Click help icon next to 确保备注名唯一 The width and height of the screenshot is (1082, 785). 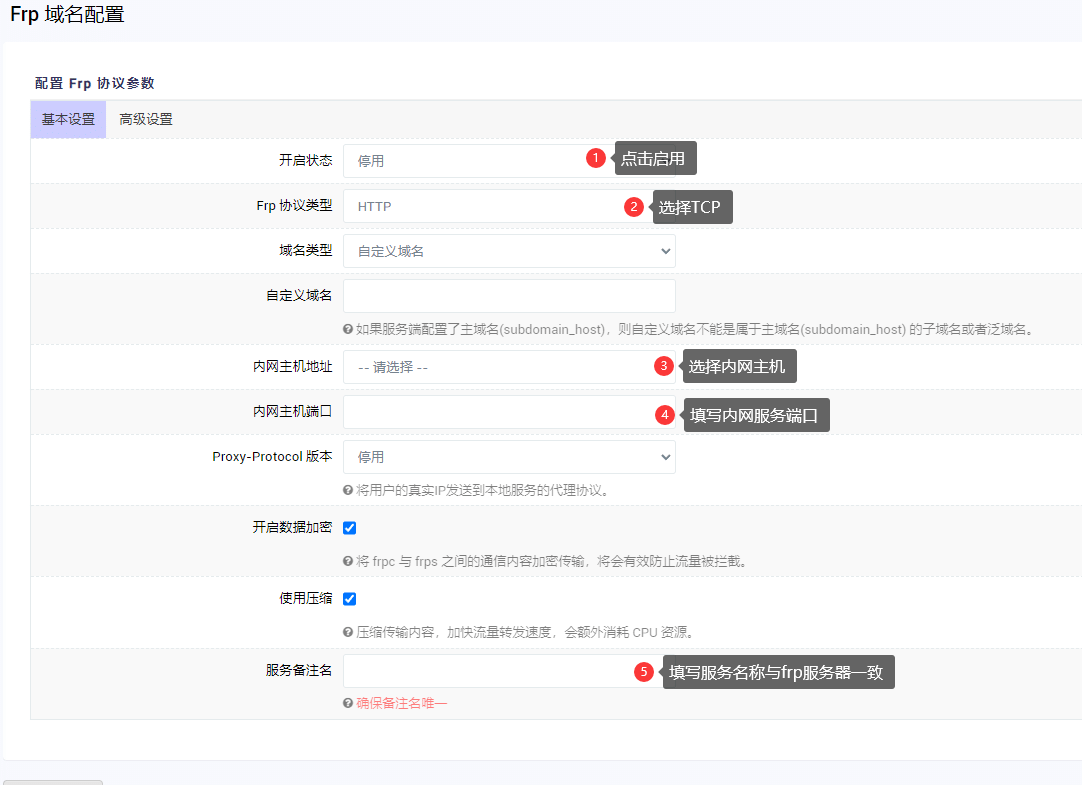click(348, 703)
